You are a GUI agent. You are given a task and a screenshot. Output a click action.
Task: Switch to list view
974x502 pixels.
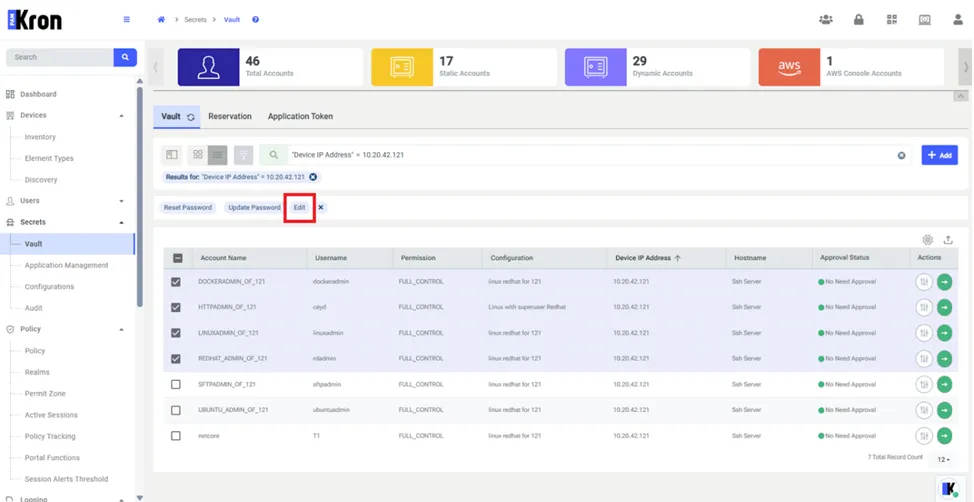217,155
